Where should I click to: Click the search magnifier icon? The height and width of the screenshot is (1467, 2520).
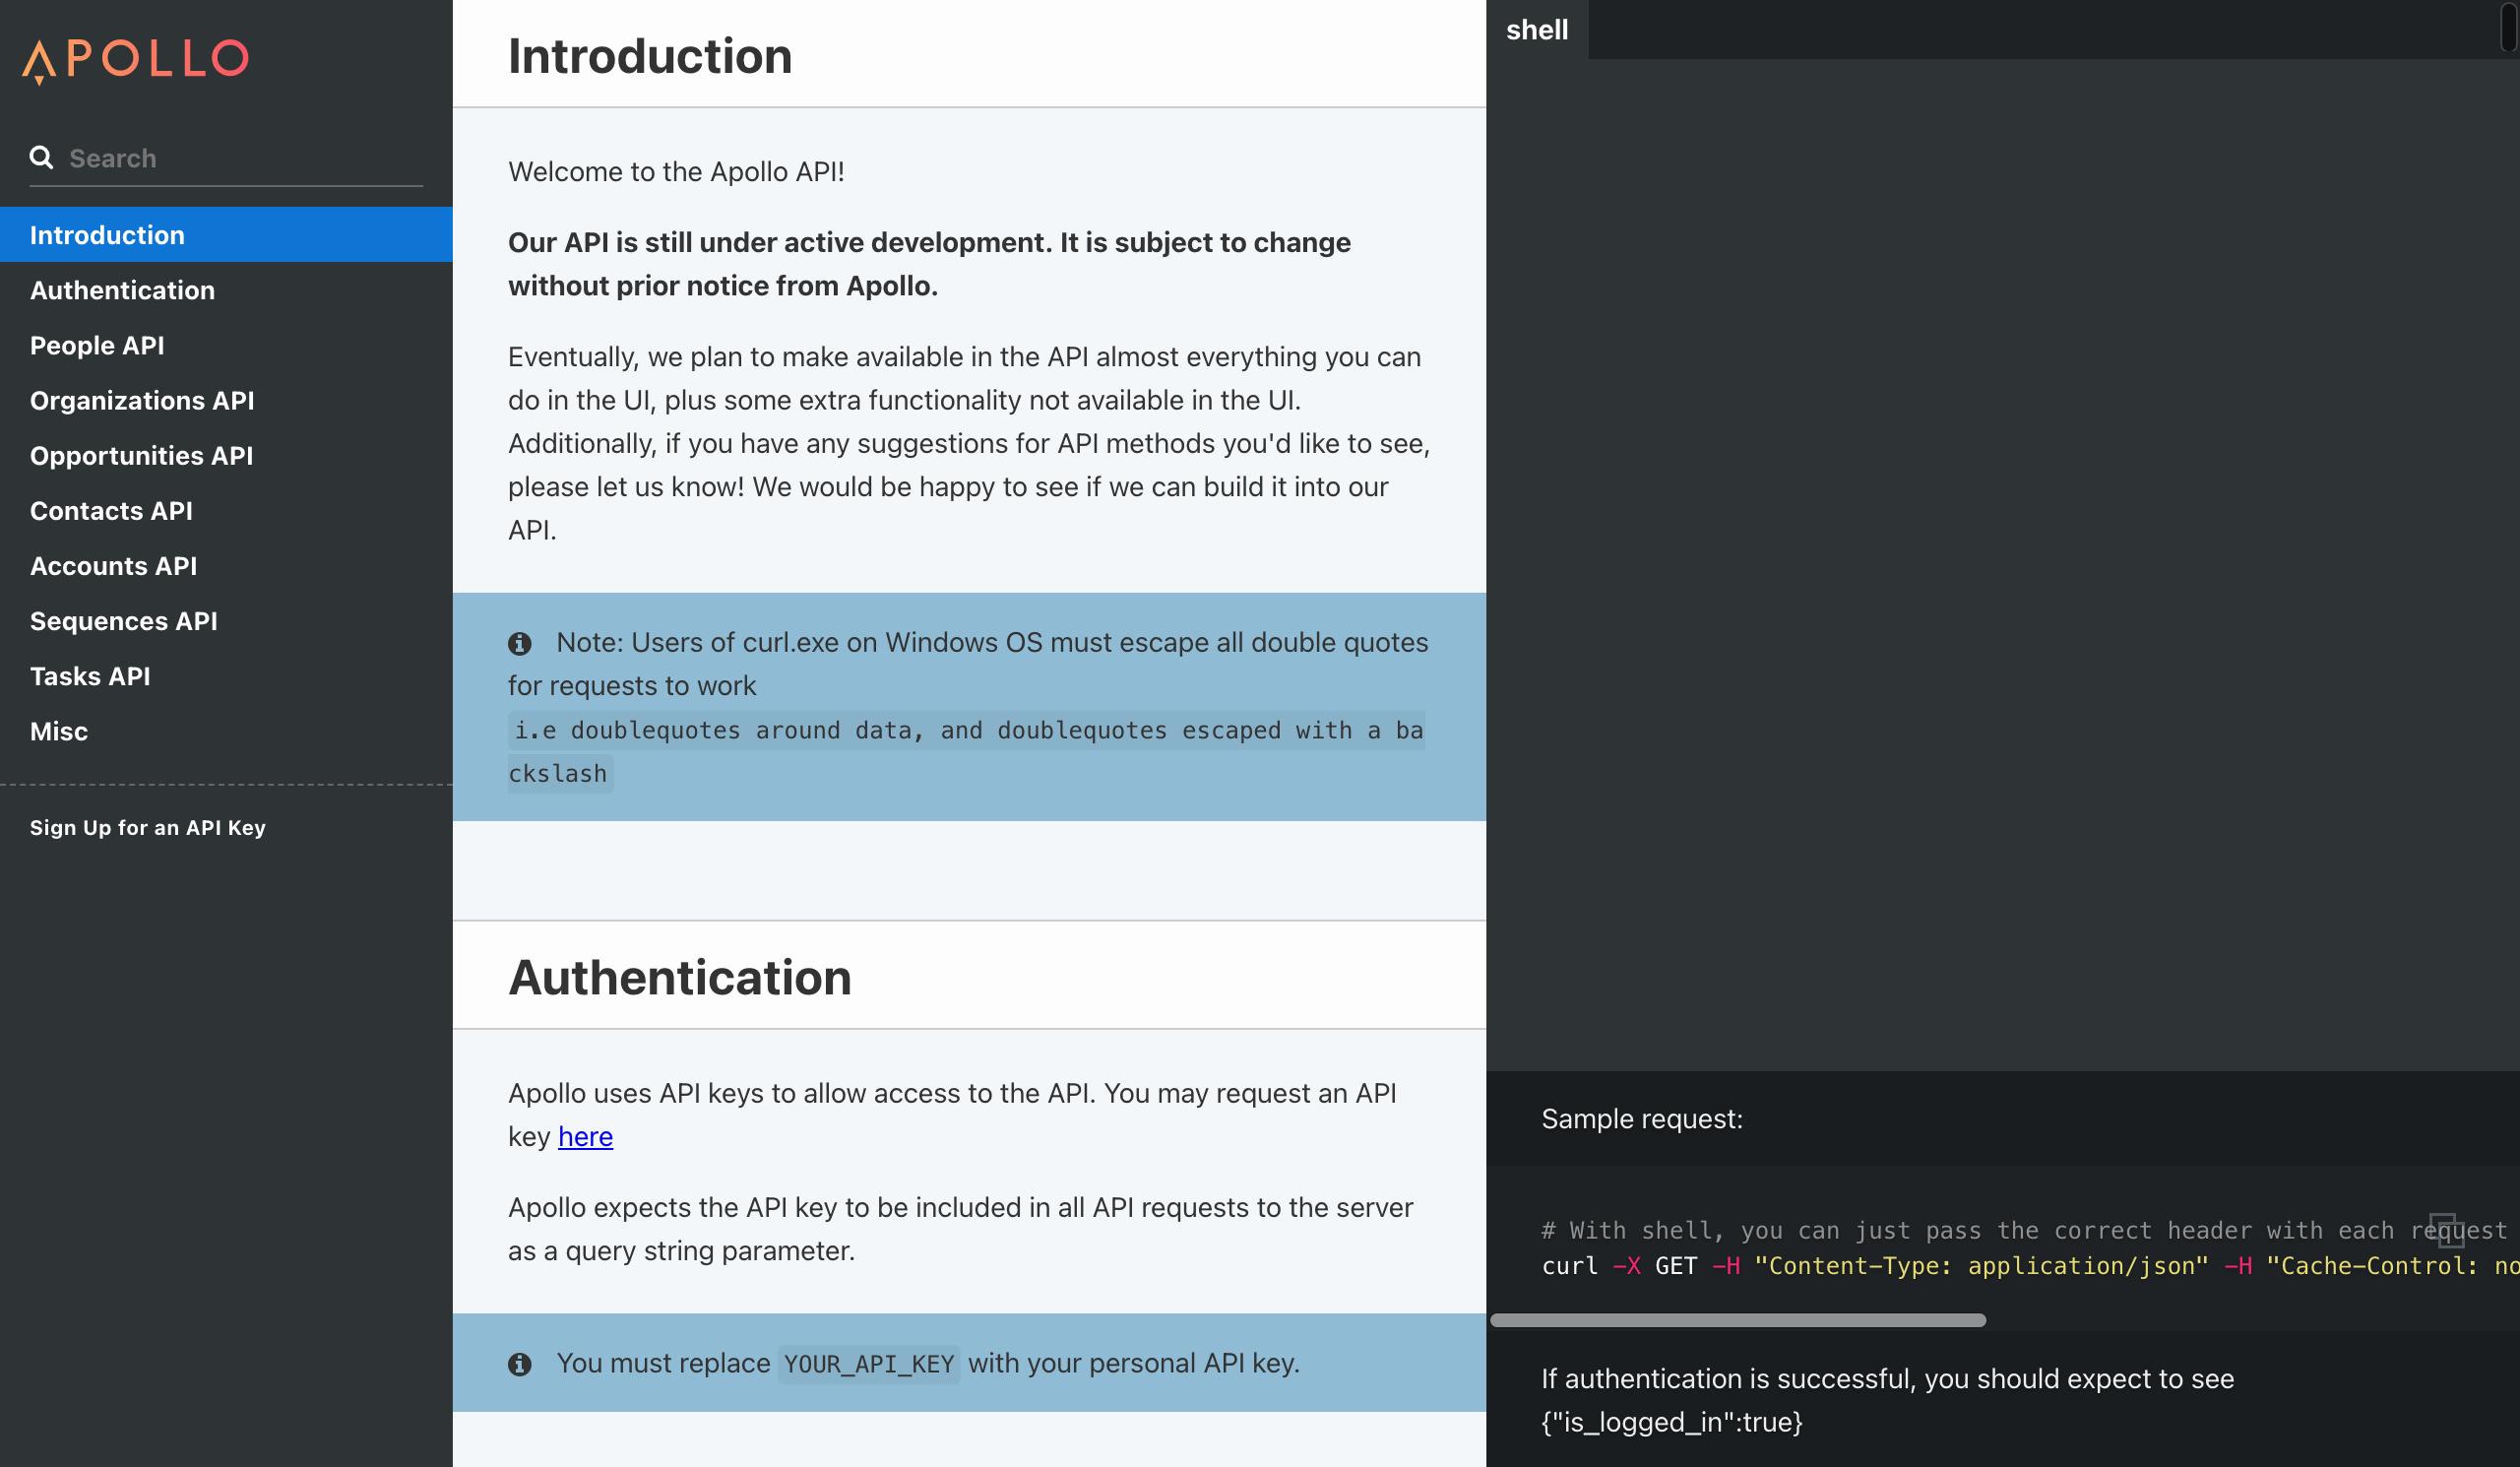(41, 158)
